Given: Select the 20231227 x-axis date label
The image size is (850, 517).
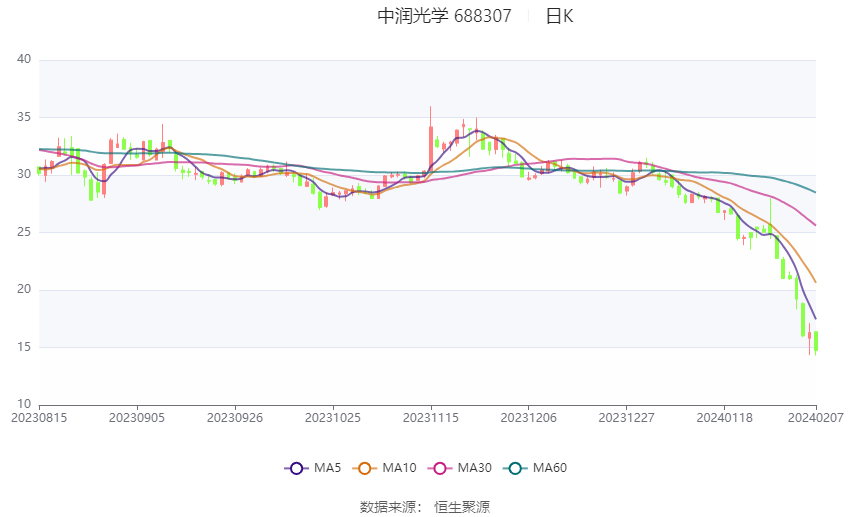Looking at the screenshot, I should [627, 418].
